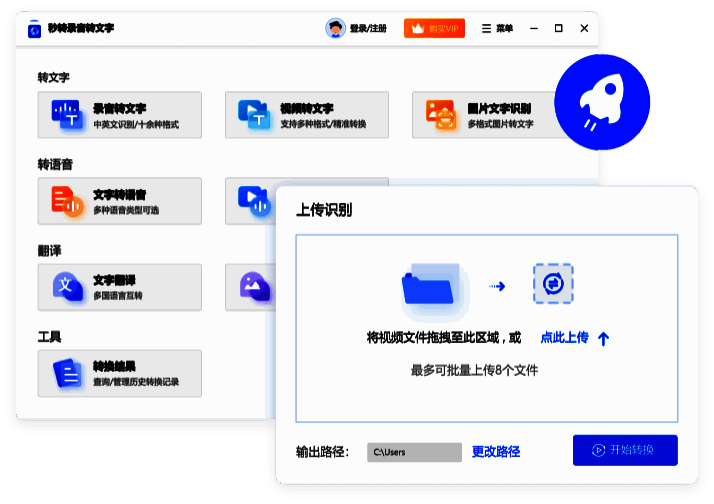
Task: Click the crown icon on the VIP button
Action: point(418,28)
